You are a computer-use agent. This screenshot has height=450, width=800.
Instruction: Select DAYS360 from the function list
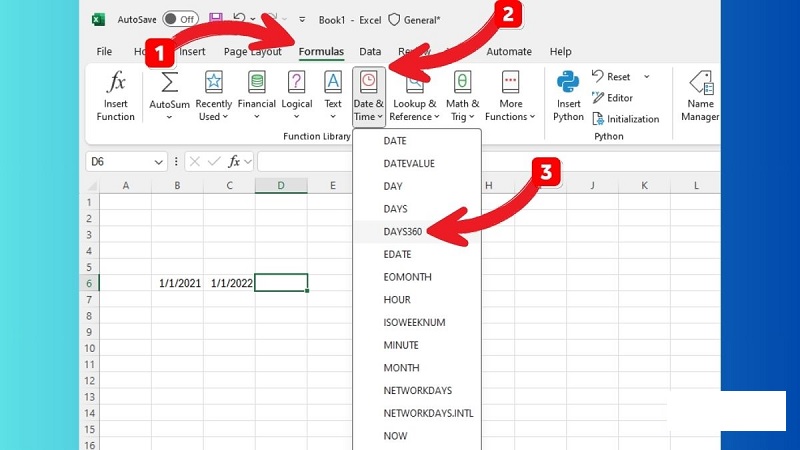[403, 231]
